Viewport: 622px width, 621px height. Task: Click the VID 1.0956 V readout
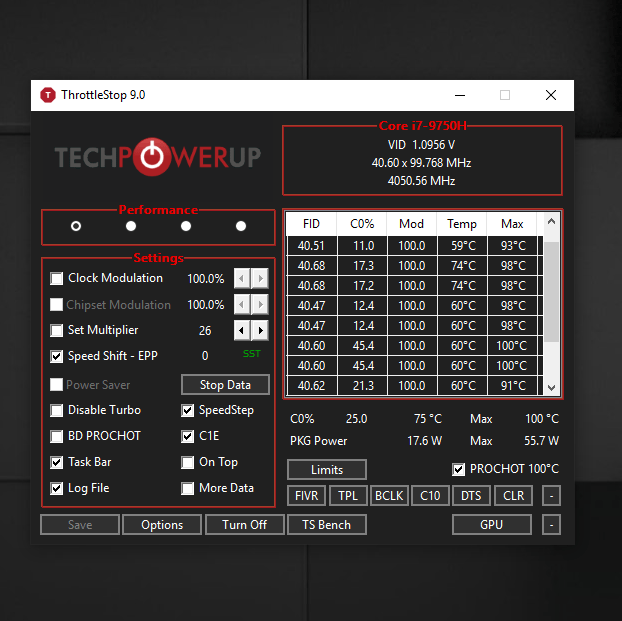[421, 145]
